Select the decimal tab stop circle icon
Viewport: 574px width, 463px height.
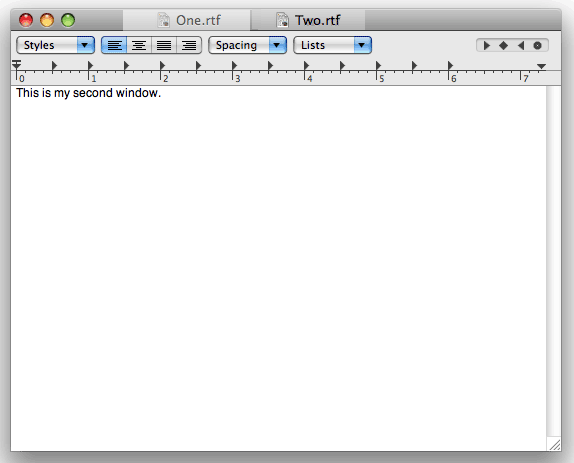pyautogui.click(x=537, y=45)
